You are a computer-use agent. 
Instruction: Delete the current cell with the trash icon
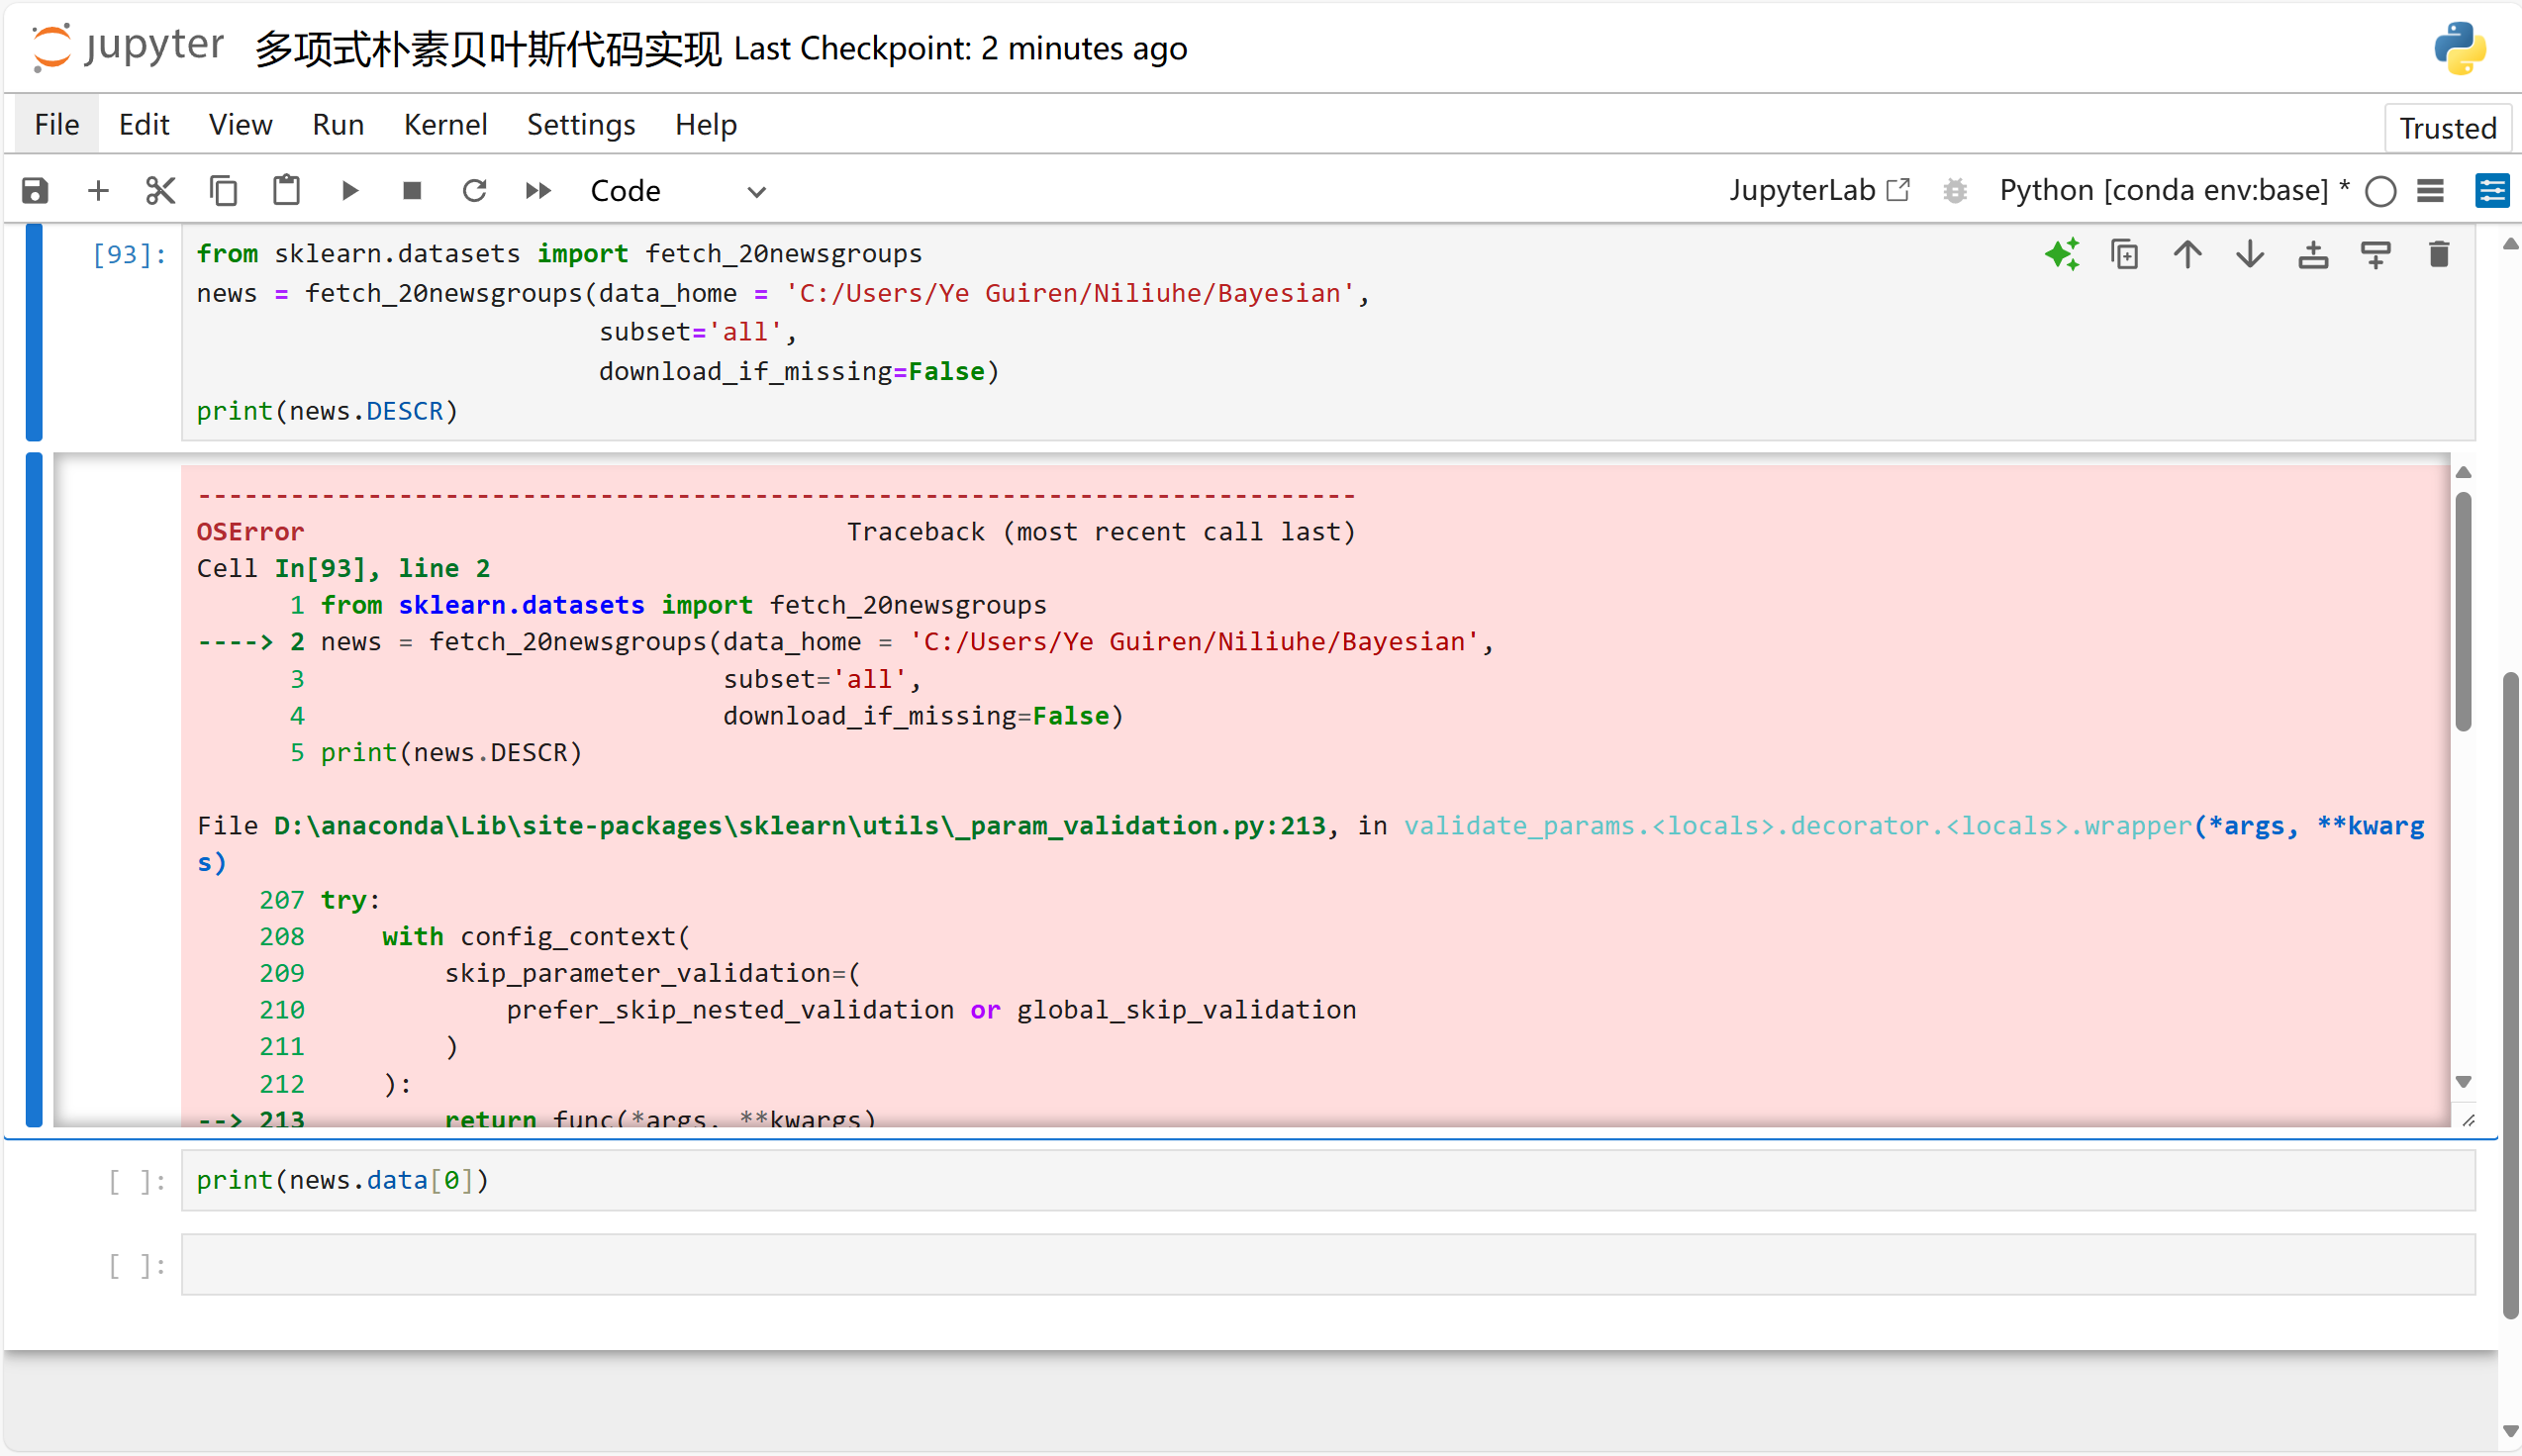coord(2438,255)
